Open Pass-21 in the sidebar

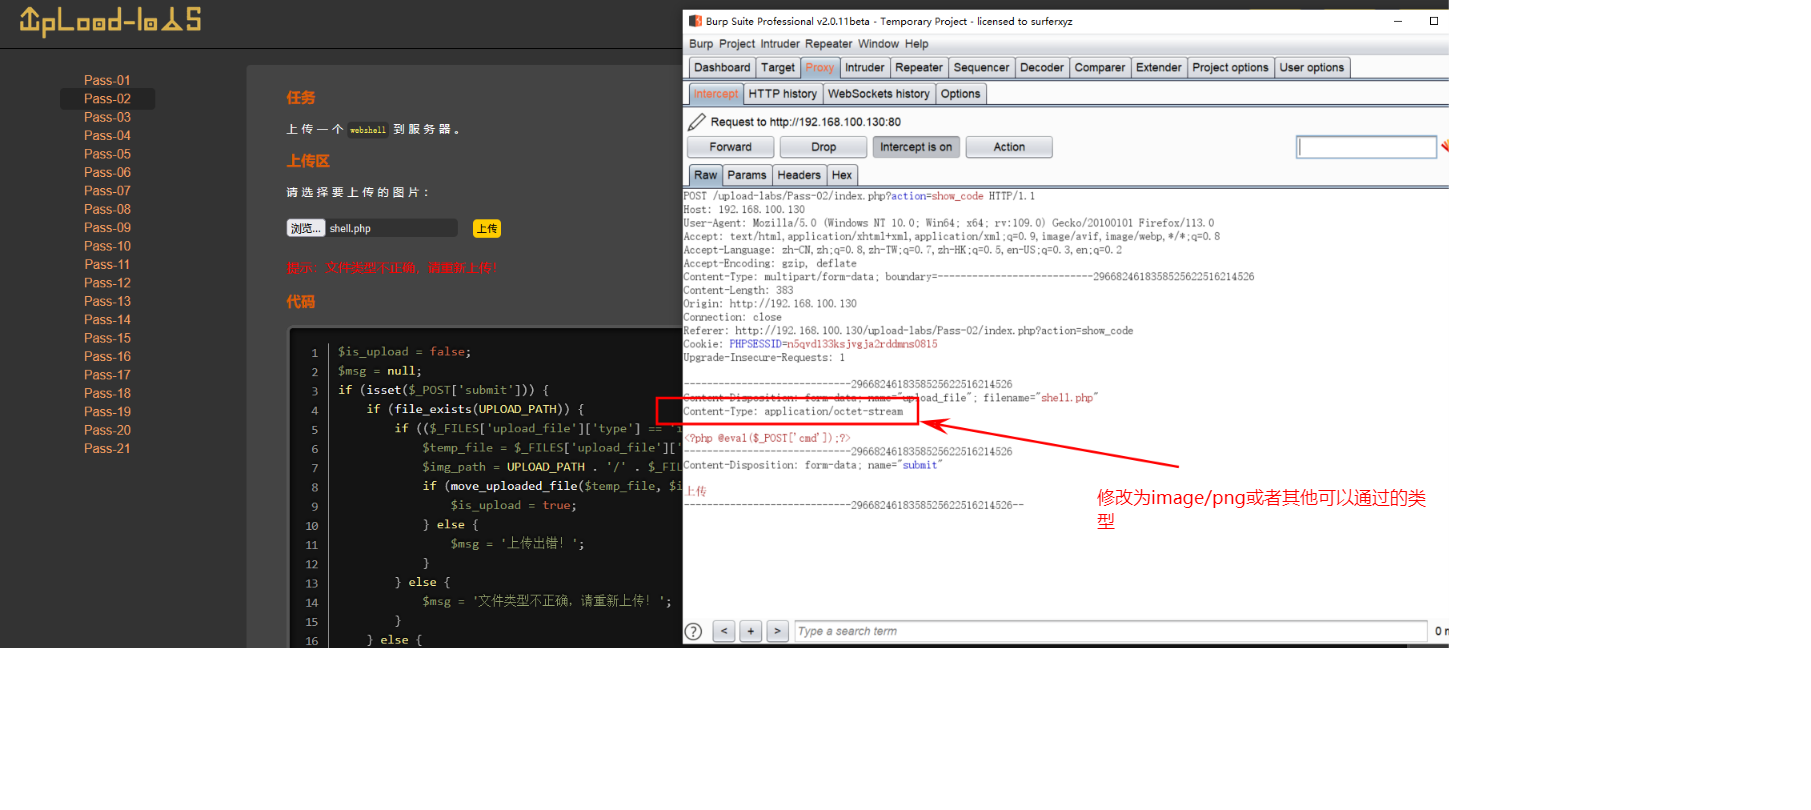pos(107,448)
